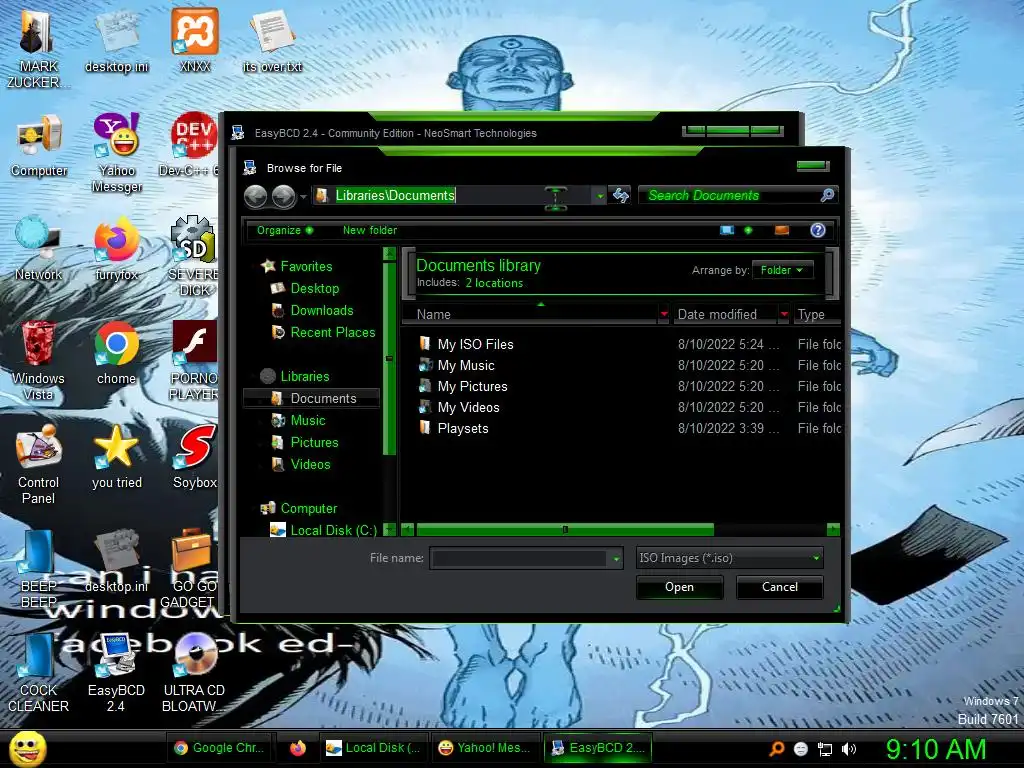The image size is (1024, 768).
Task: Select the ULTRA CD BLOATW disc icon
Action: (193, 673)
